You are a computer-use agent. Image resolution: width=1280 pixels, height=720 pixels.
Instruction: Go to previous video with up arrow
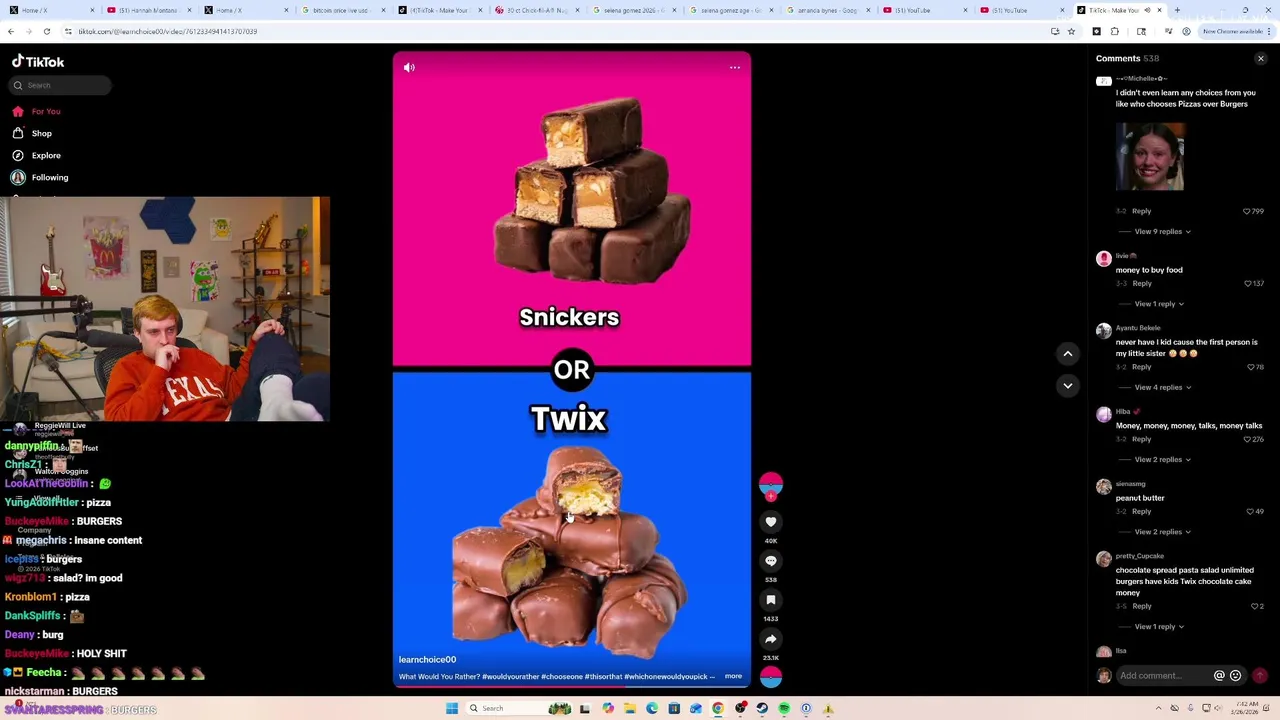point(1068,354)
